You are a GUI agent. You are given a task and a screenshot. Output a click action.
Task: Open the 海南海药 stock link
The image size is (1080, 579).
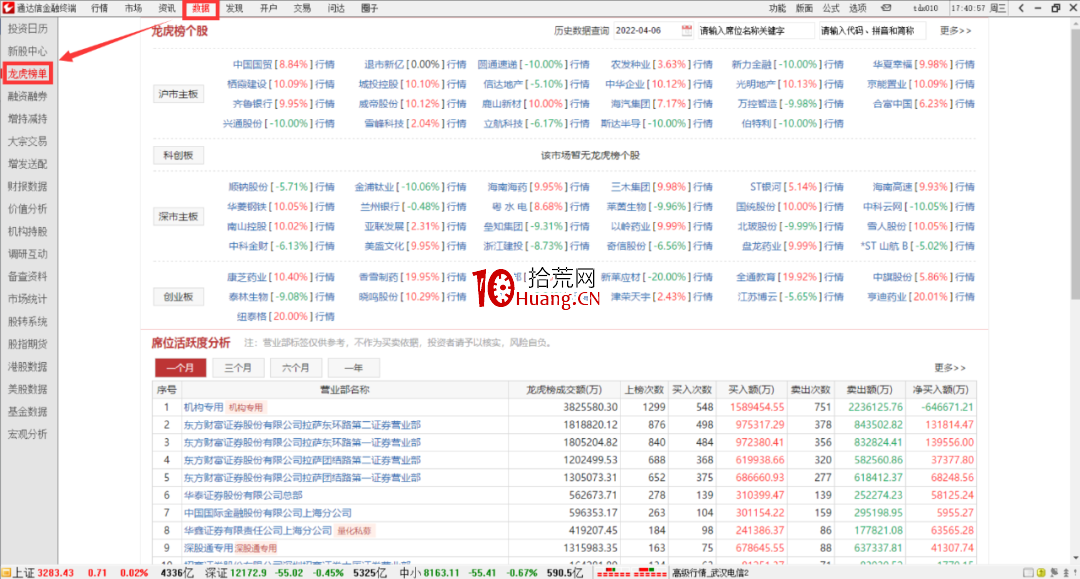506,187
